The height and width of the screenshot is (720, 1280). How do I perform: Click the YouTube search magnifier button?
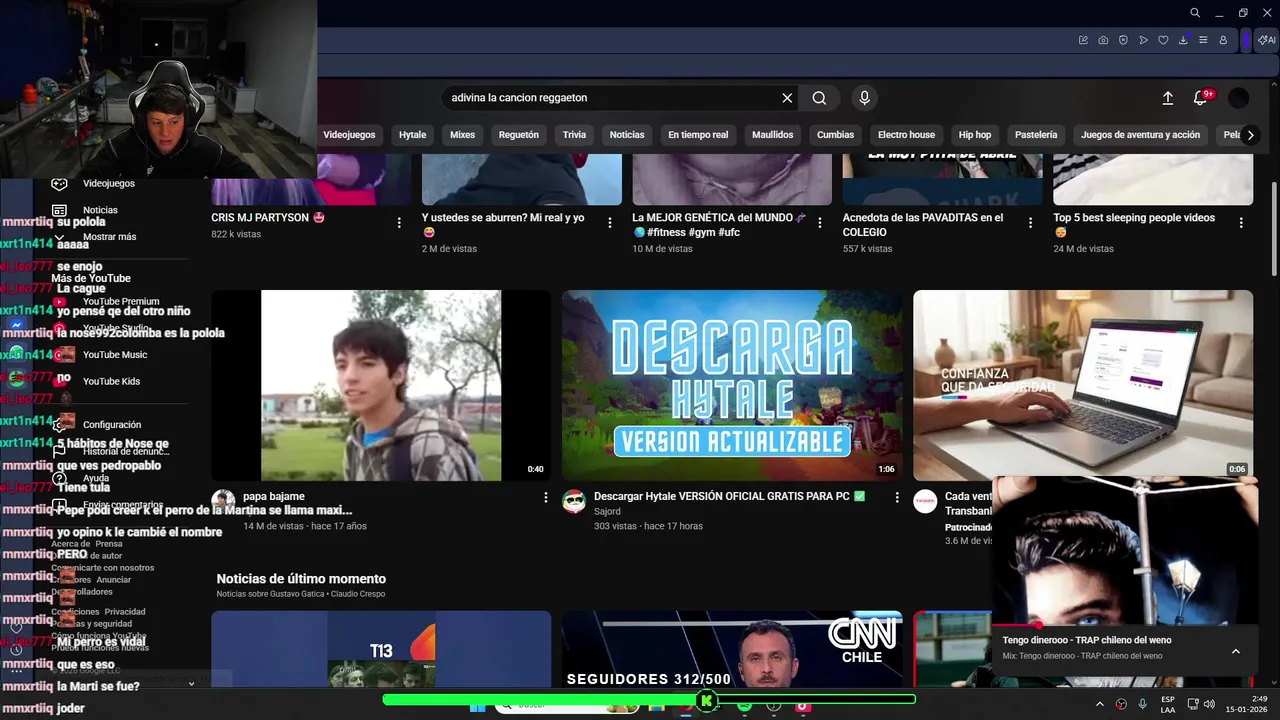pyautogui.click(x=819, y=98)
